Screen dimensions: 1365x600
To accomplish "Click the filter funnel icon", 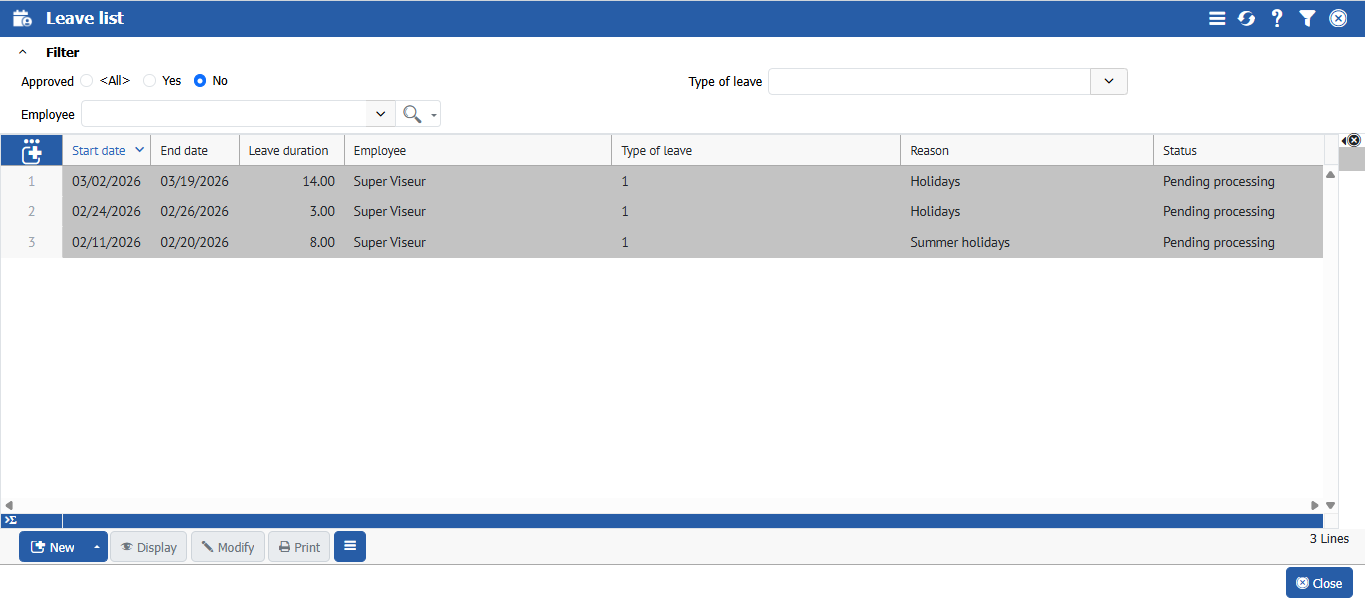I will [1307, 18].
